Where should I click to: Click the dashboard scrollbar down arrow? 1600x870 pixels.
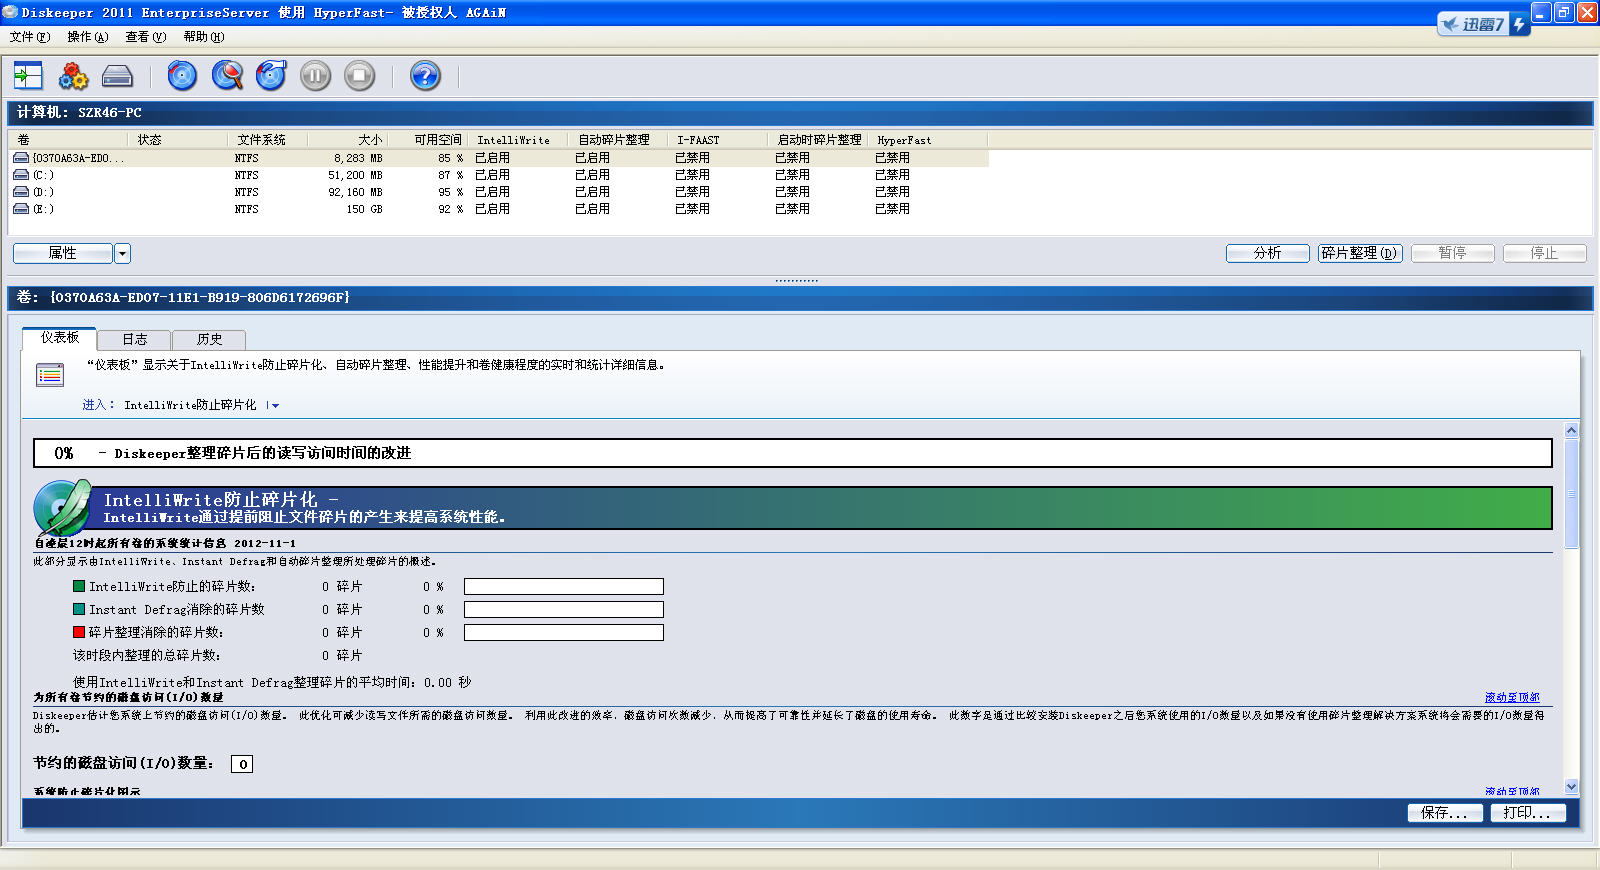pyautogui.click(x=1571, y=787)
